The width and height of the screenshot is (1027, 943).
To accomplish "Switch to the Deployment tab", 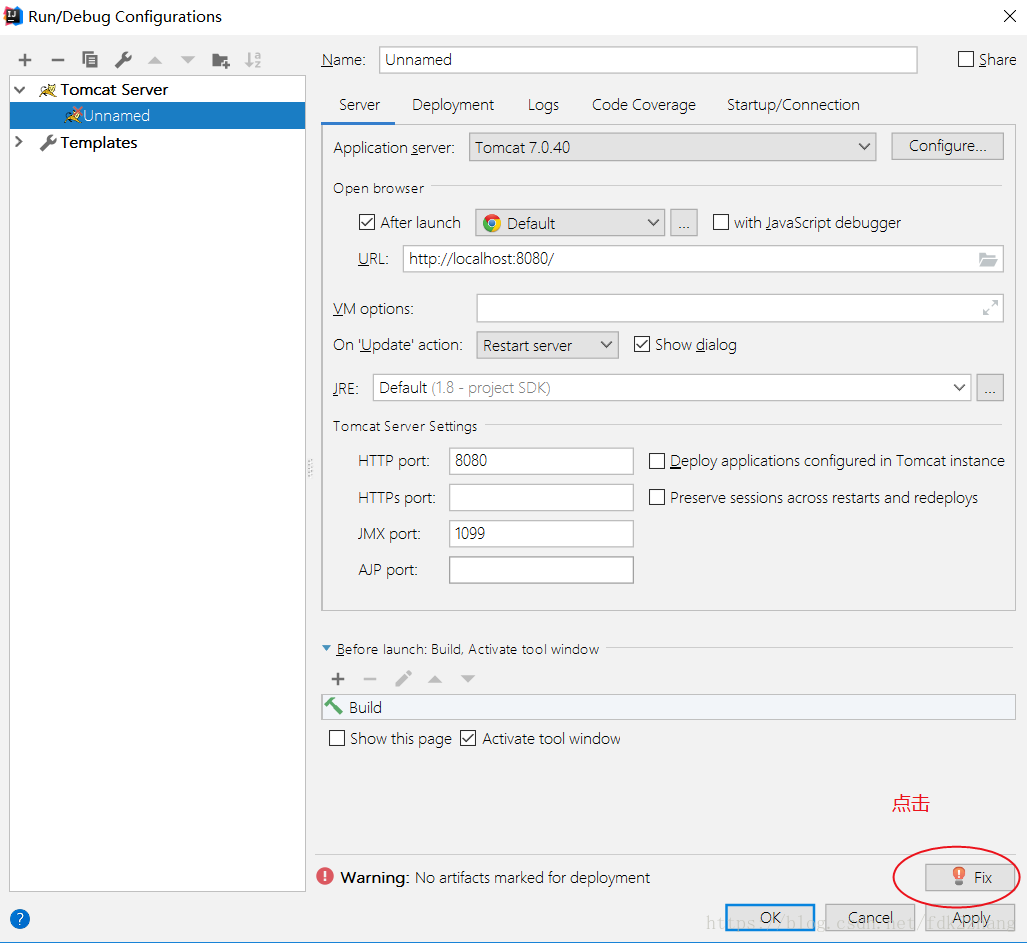I will (453, 105).
